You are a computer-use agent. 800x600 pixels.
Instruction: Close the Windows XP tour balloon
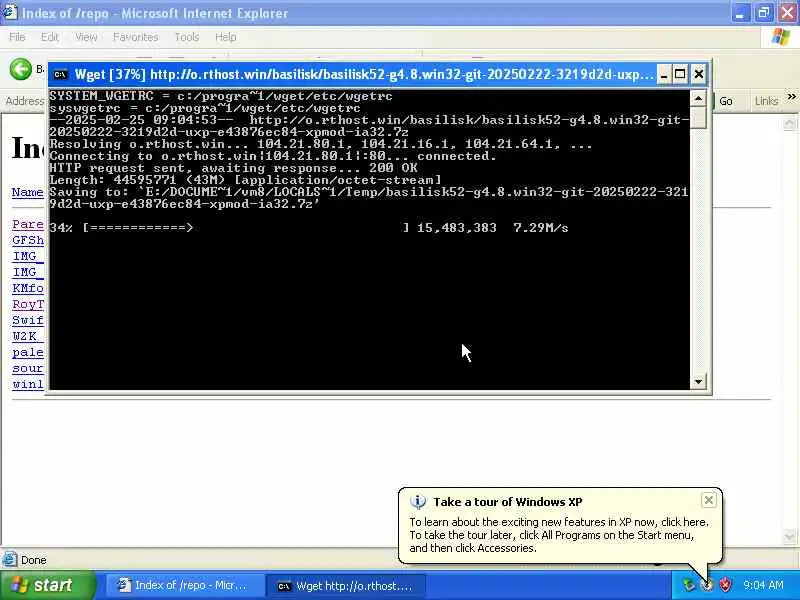pyautogui.click(x=708, y=501)
